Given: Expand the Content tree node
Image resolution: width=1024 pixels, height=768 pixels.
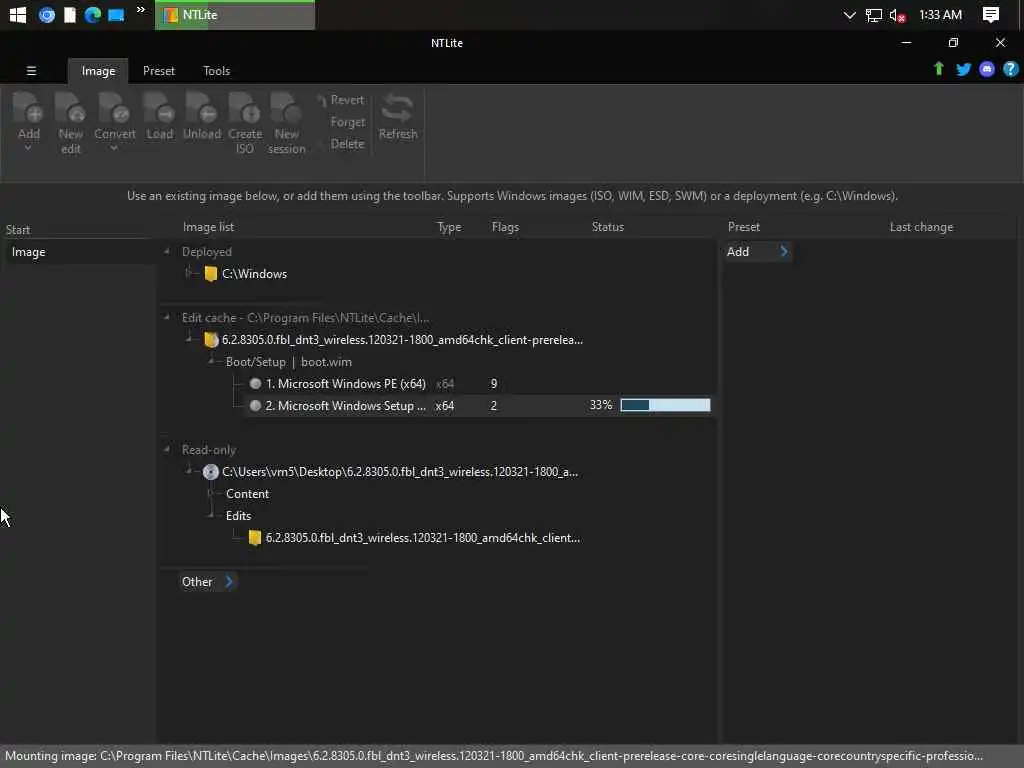Looking at the screenshot, I should point(211,493).
